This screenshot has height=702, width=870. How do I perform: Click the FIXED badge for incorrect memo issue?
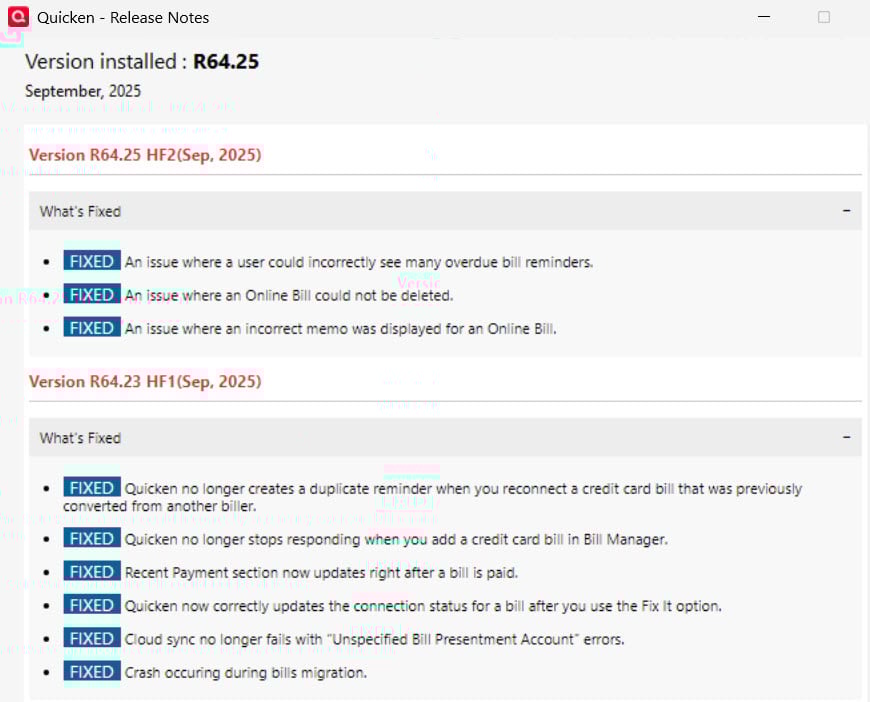point(92,327)
